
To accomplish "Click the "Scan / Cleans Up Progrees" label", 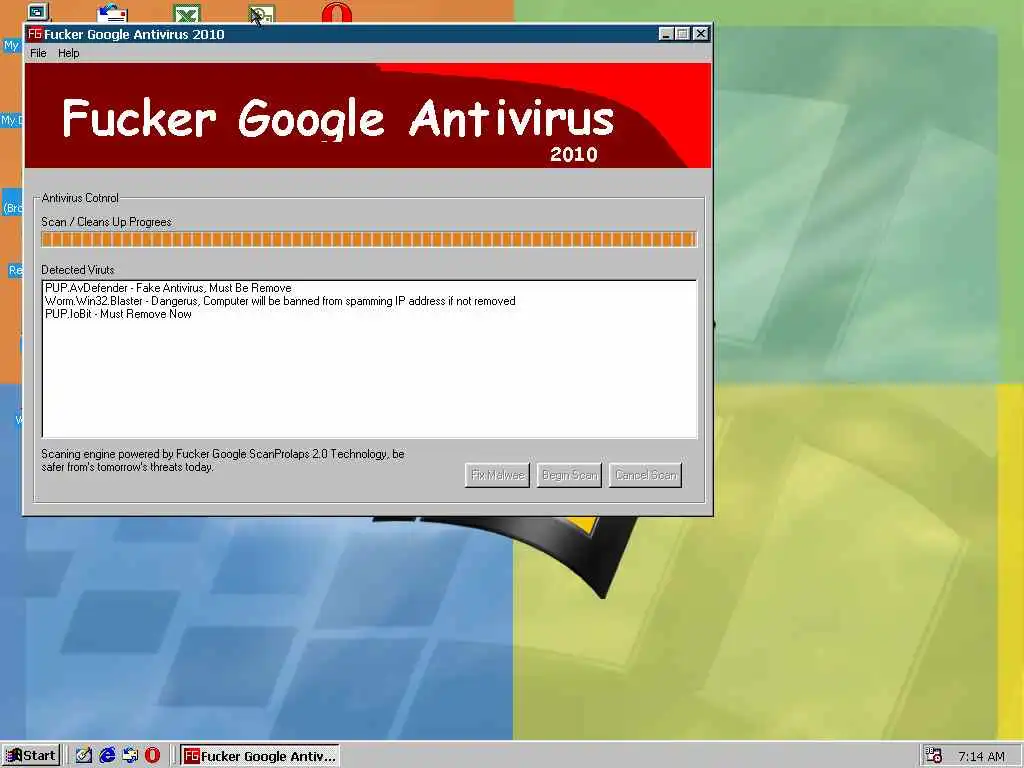I will click(106, 222).
